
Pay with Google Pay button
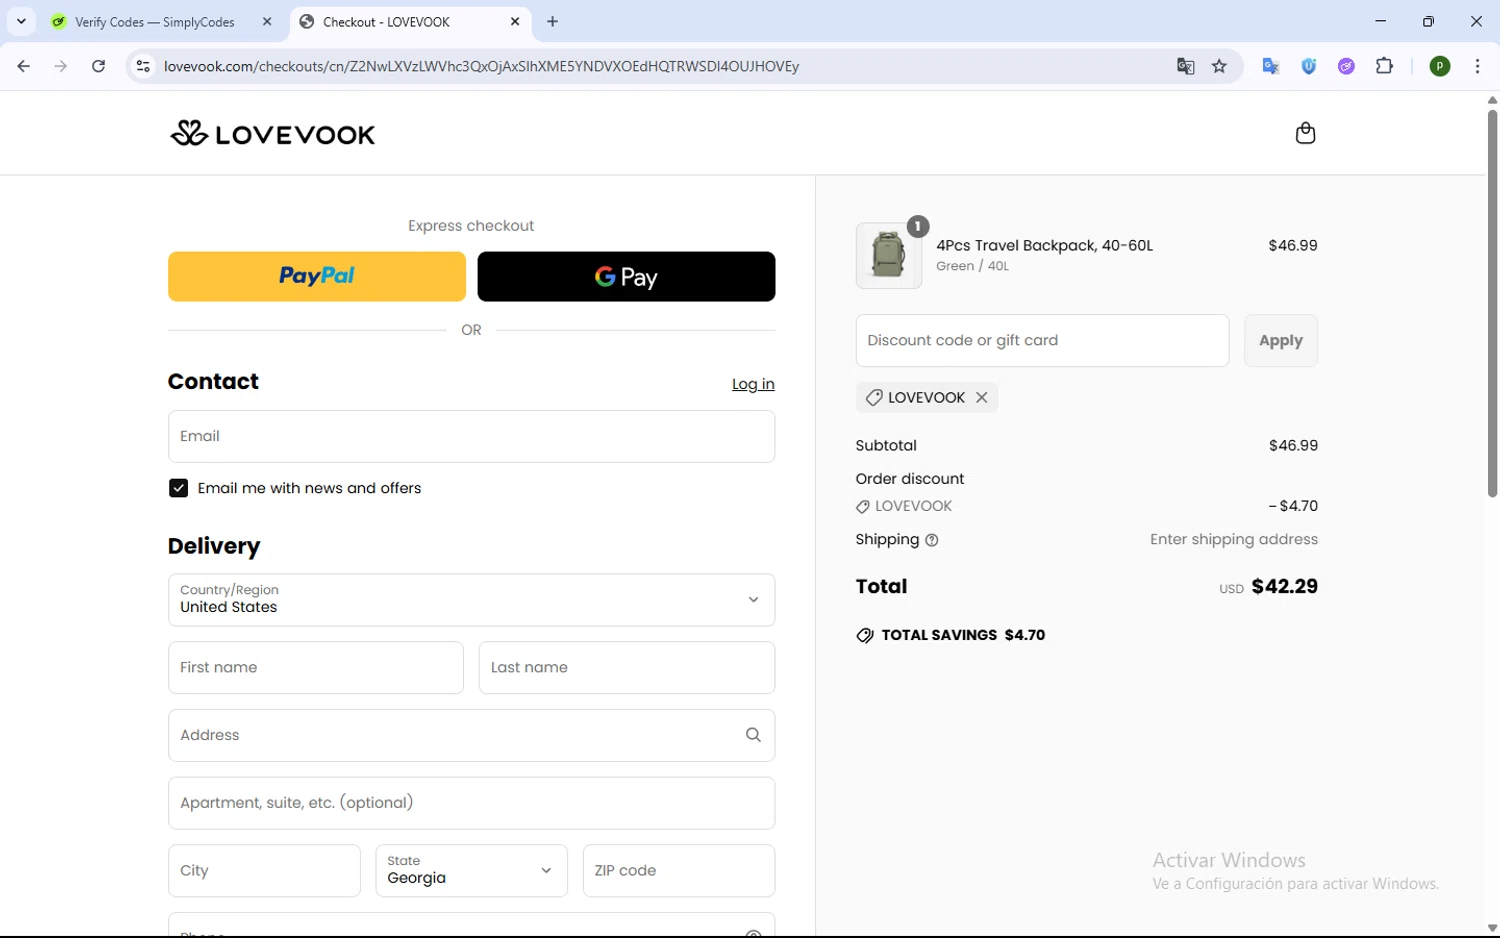coord(626,276)
